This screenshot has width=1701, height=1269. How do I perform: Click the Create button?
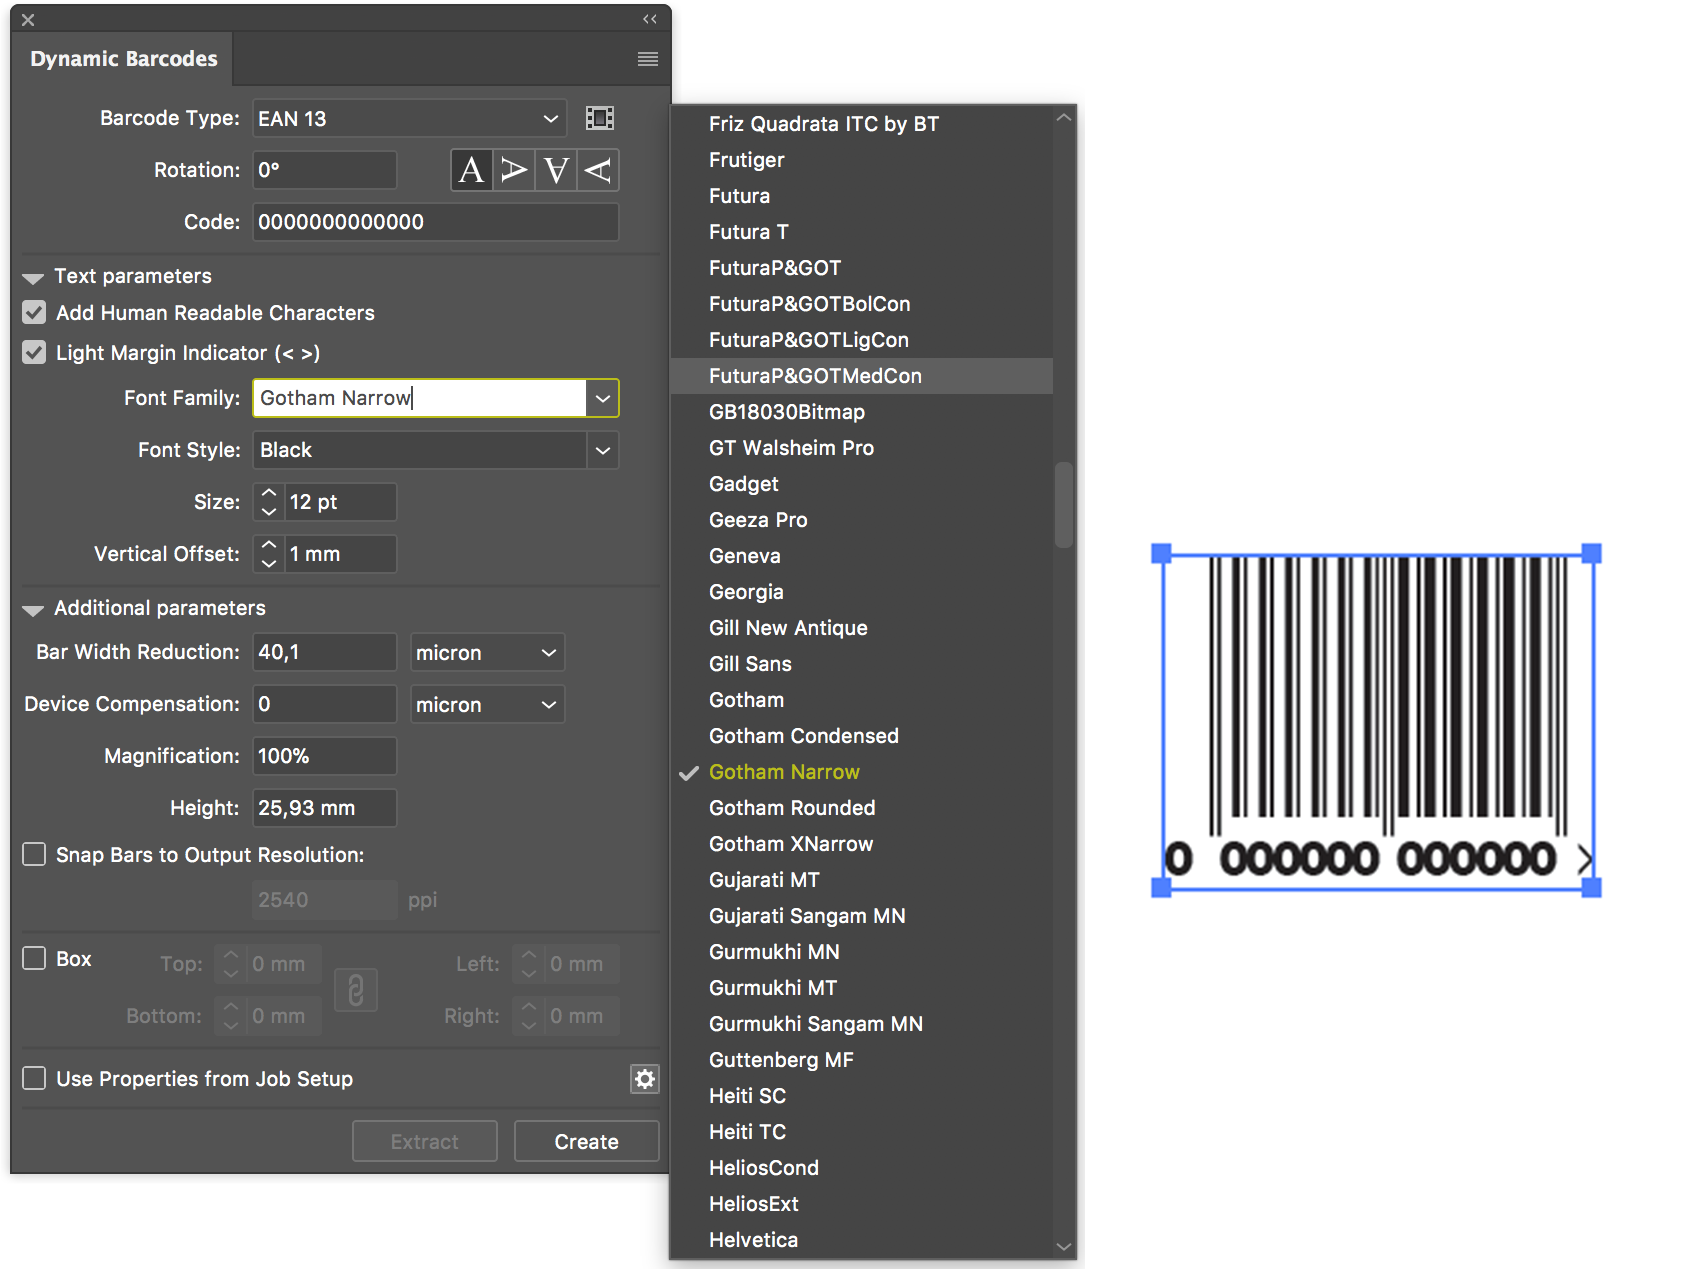(585, 1141)
